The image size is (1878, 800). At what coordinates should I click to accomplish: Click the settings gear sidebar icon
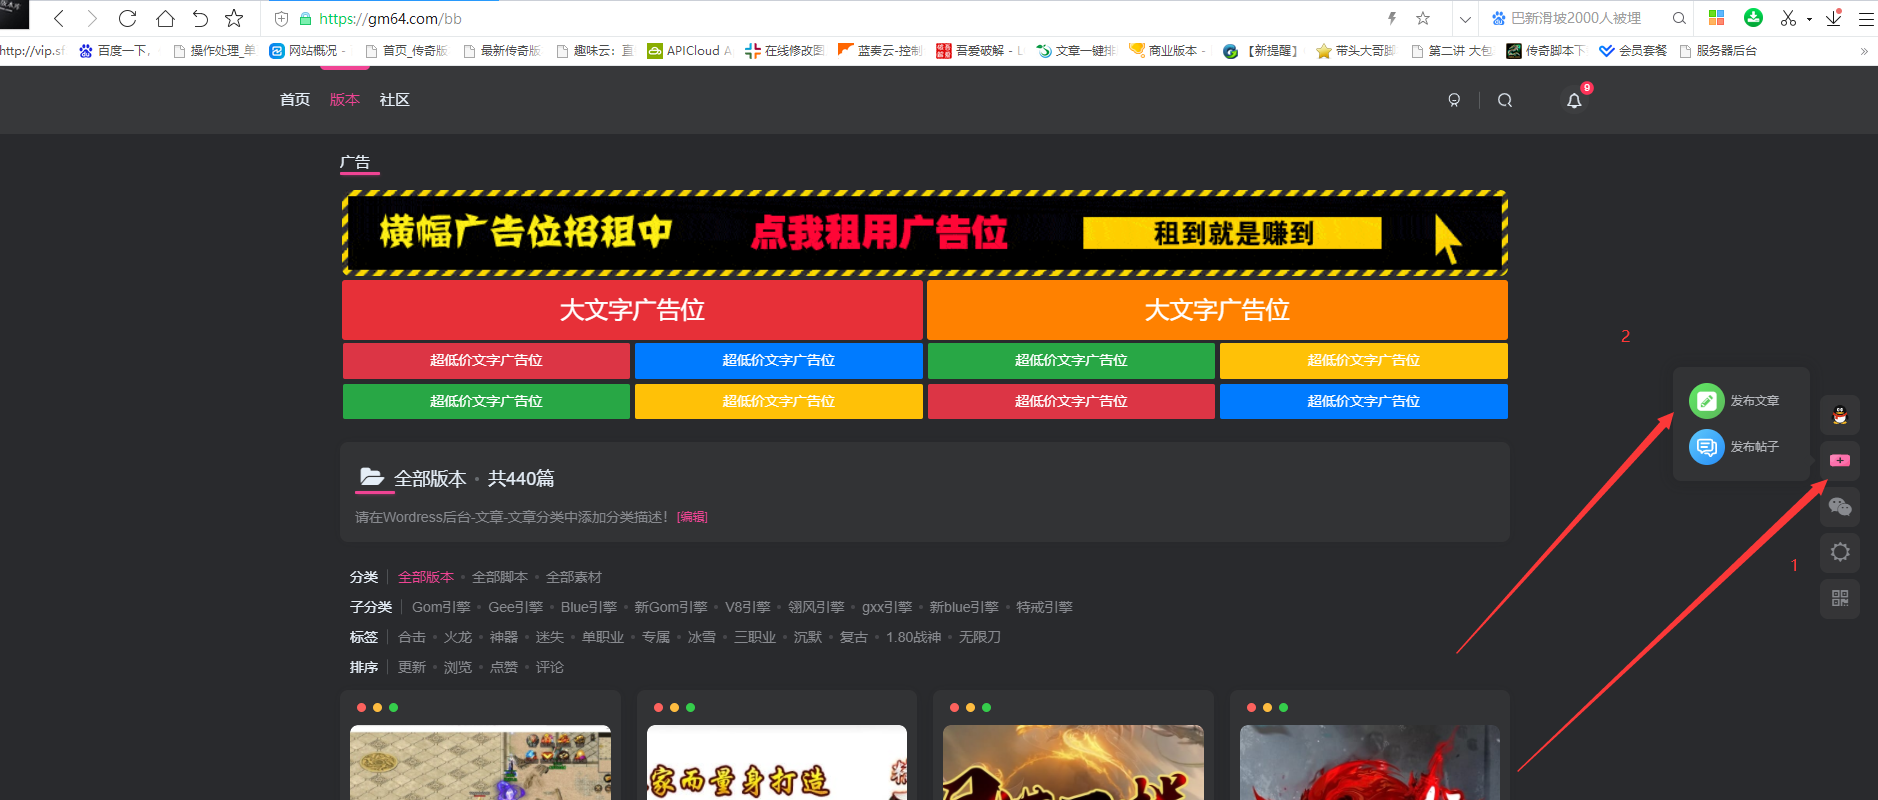1840,552
